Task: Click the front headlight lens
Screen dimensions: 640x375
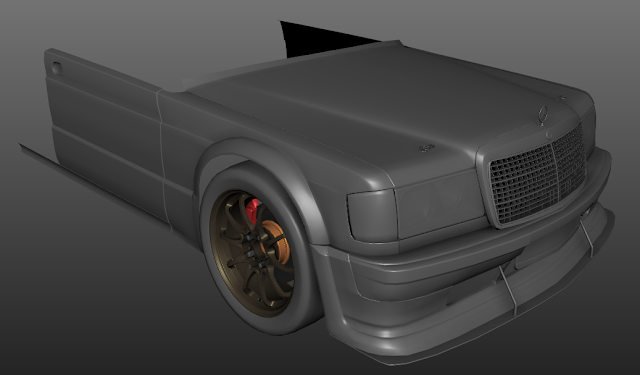Action: [440, 203]
